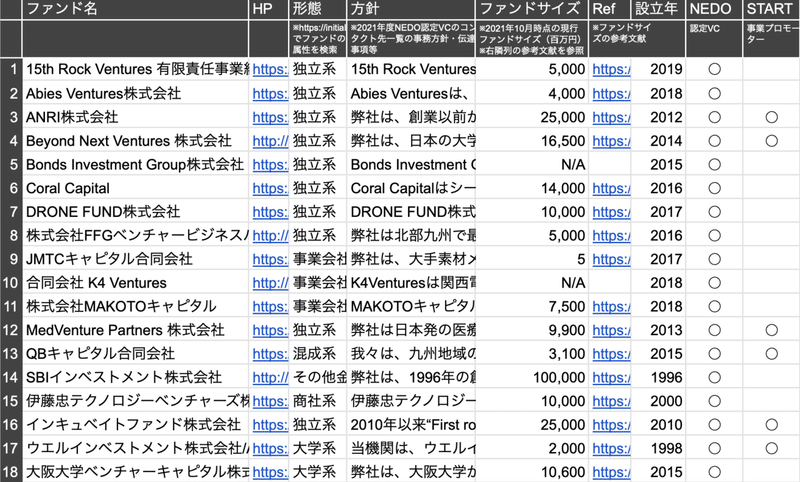Open the HP link for ANRI株式会社
Viewport: 800px width, 482px height.
(270, 117)
